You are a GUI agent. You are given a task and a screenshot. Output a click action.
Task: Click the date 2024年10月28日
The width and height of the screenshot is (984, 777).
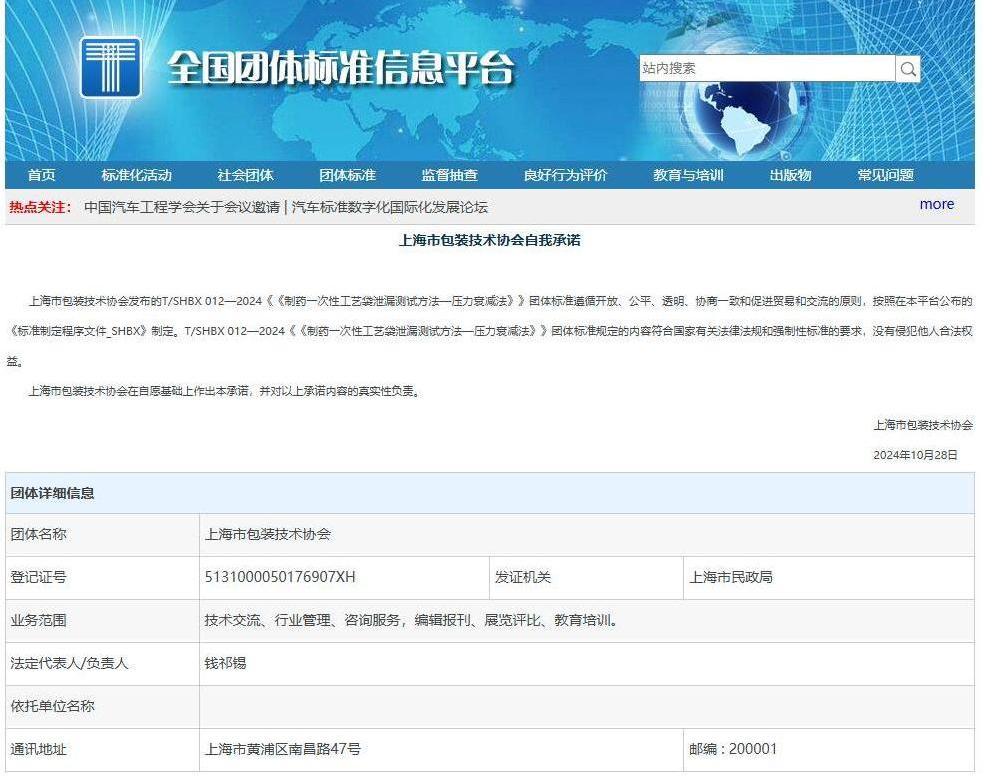[x=915, y=455]
